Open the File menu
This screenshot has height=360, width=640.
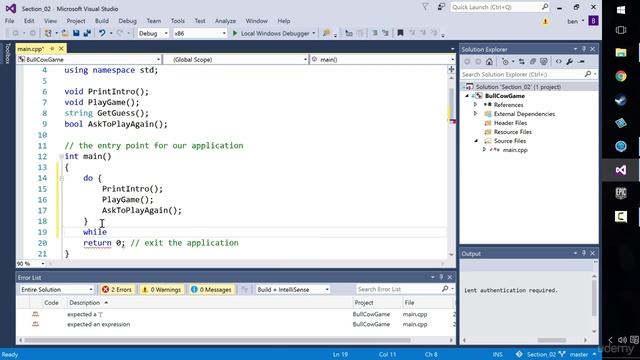tap(9, 21)
